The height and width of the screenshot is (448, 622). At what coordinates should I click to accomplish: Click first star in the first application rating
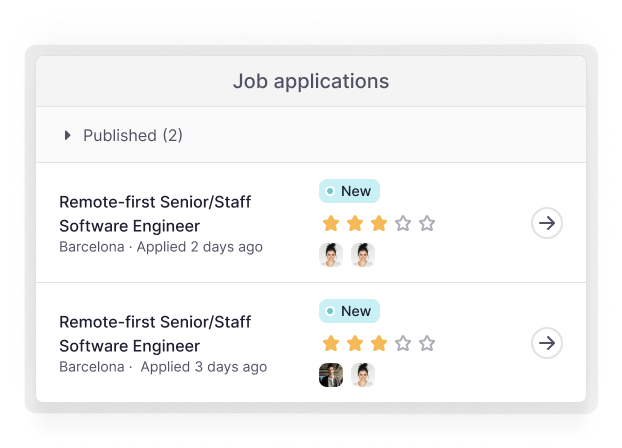(331, 223)
